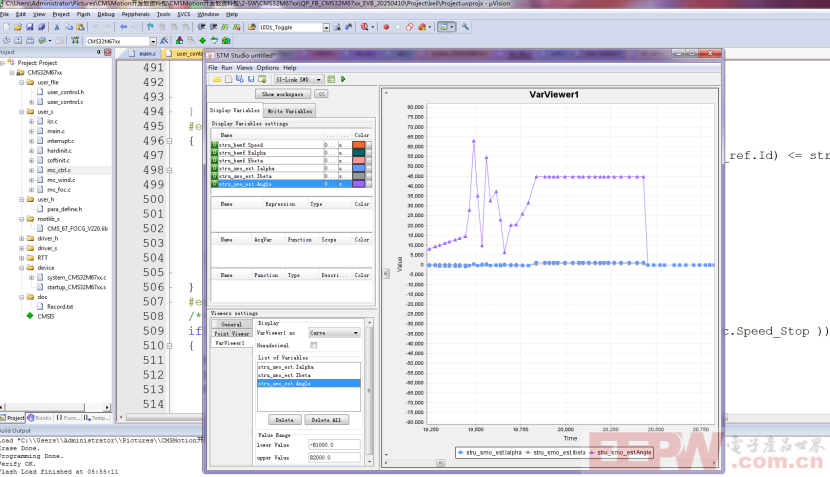The width and height of the screenshot is (830, 477).
Task: Toggle the green D marker for stru_bemf.Ebeta
Action: pyautogui.click(x=214, y=160)
